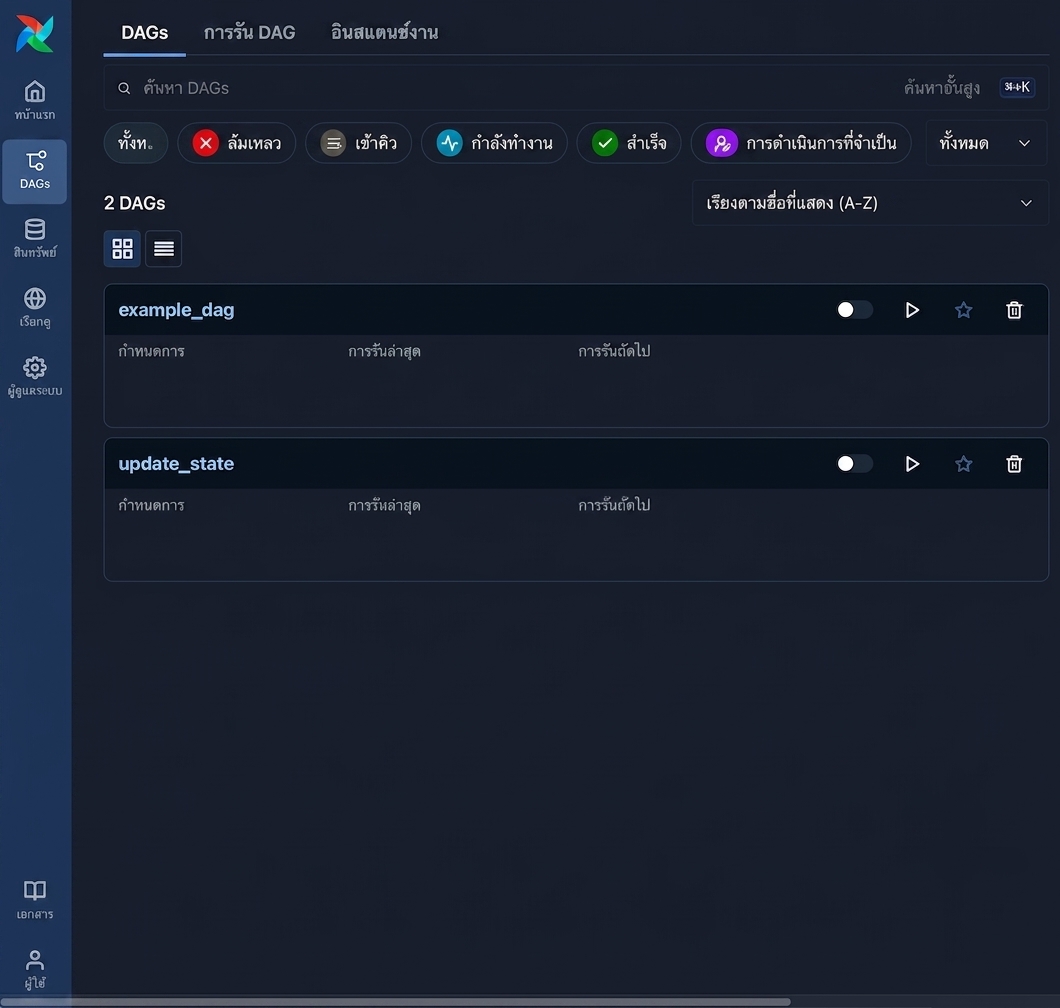This screenshot has width=1060, height=1008.
Task: Trigger example_dag with the play icon
Action: click(x=912, y=310)
